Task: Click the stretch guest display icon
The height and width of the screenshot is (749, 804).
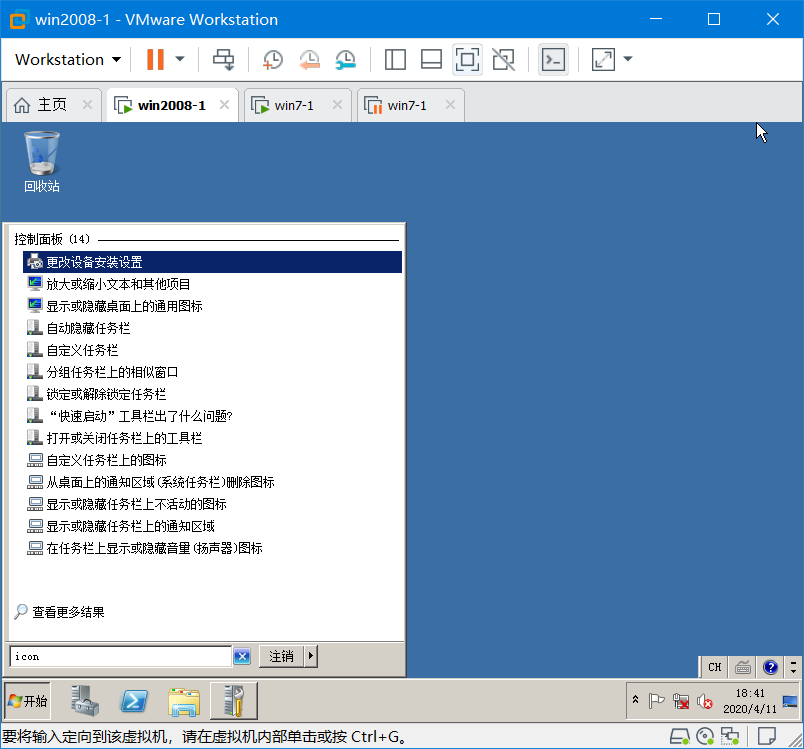Action: [603, 59]
